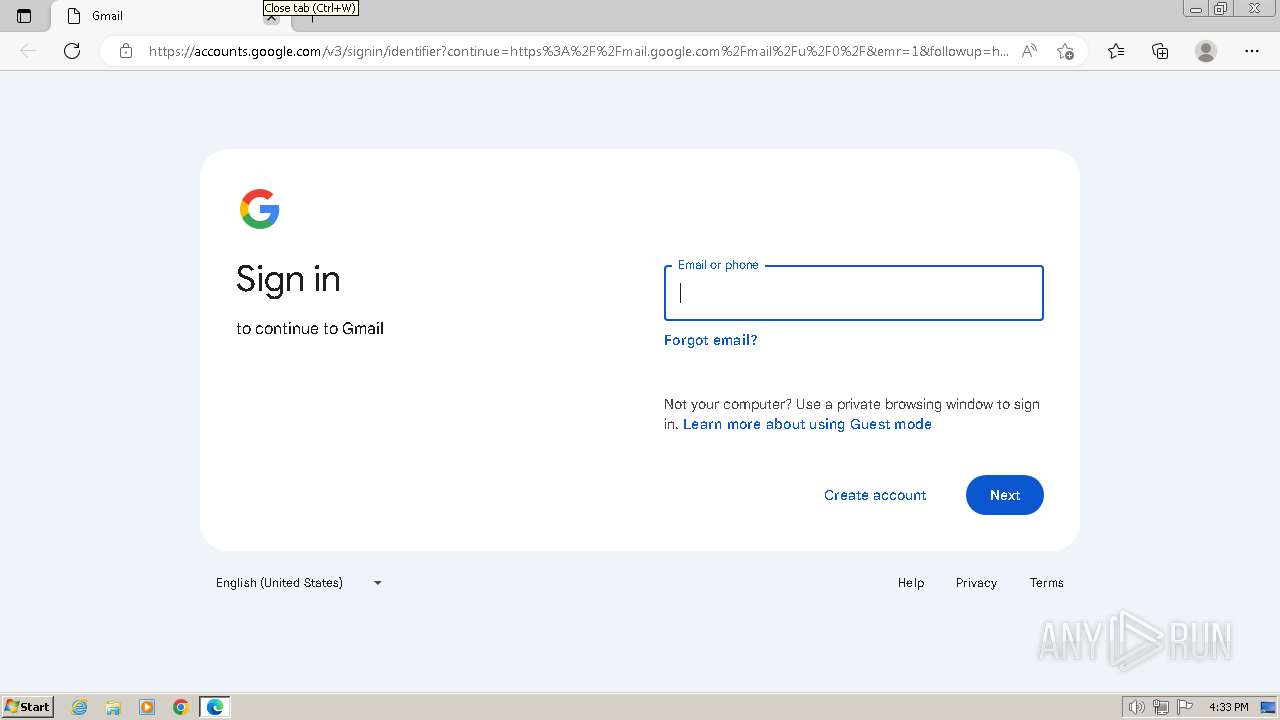The image size is (1280, 720).
Task: Open Settings and more ellipsis menu
Action: click(x=1252, y=51)
